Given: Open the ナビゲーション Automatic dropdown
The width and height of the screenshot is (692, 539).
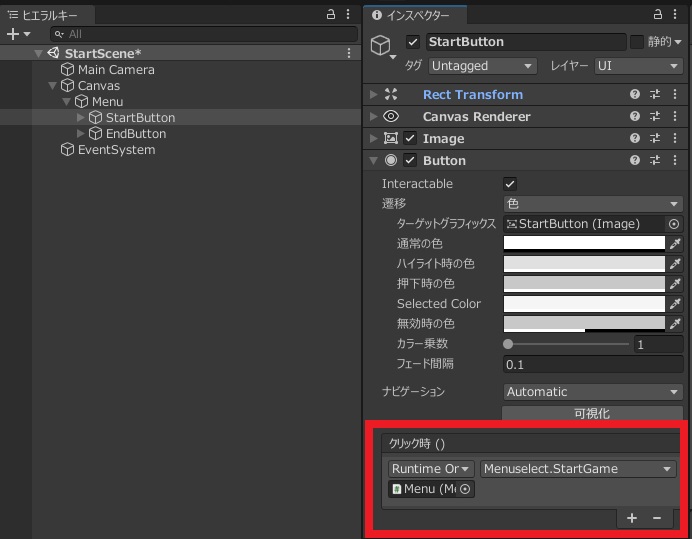Looking at the screenshot, I should point(593,392).
